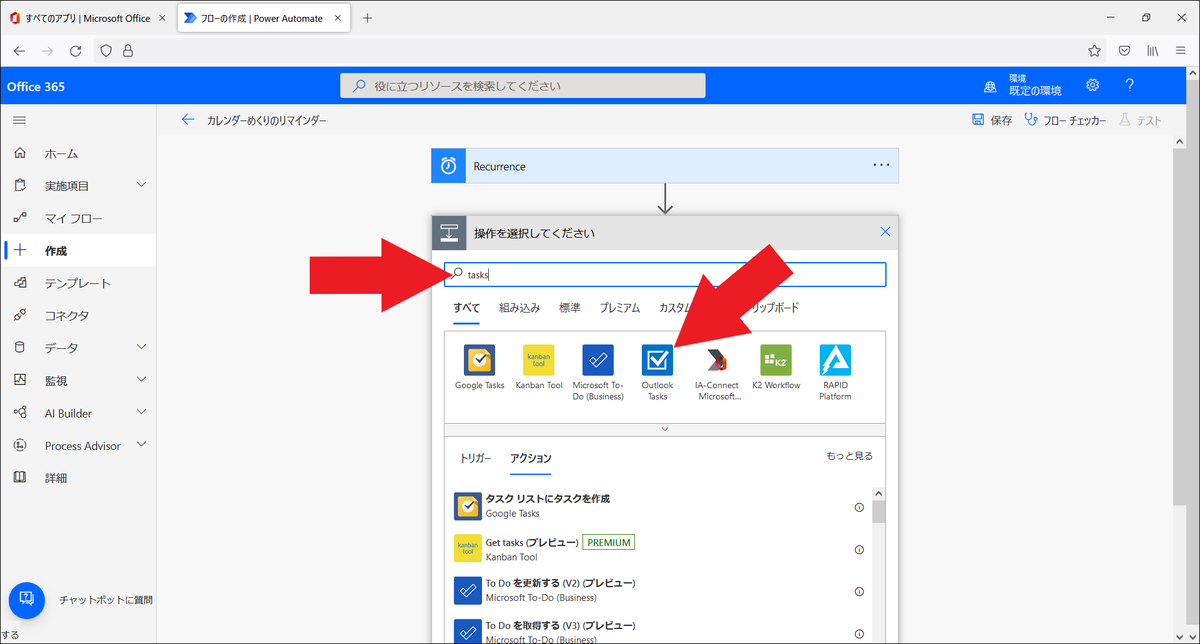The height and width of the screenshot is (644, 1200).
Task: Save the flow with 保存
Action: [992, 120]
